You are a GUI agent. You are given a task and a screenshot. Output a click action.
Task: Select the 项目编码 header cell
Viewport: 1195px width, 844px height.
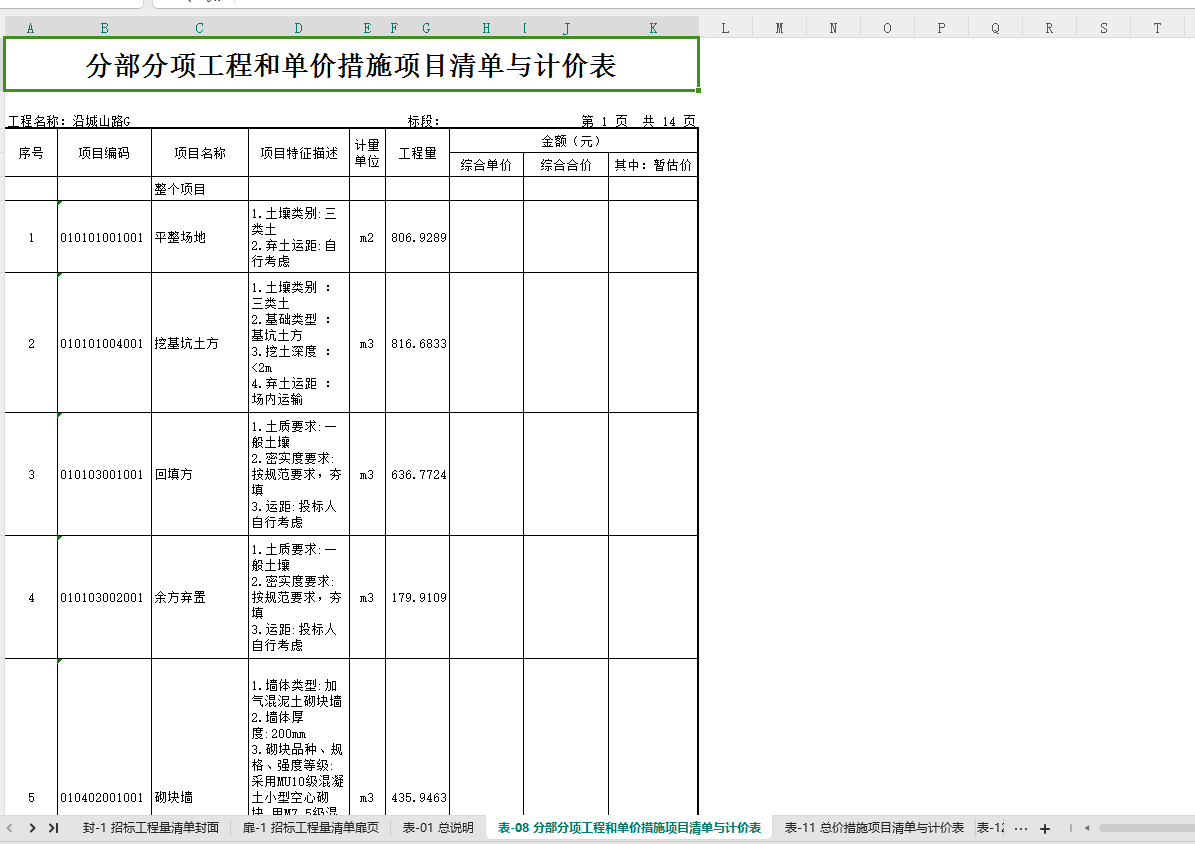pyautogui.click(x=104, y=153)
